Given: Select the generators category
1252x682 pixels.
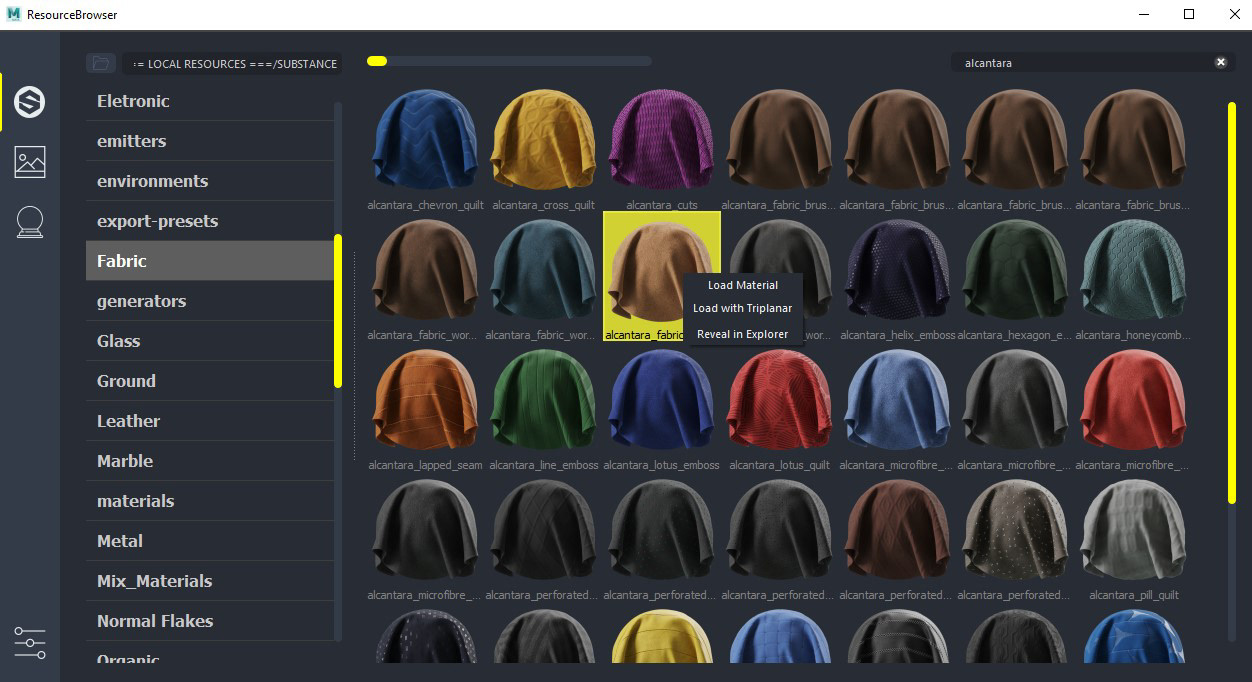Looking at the screenshot, I should coord(210,301).
